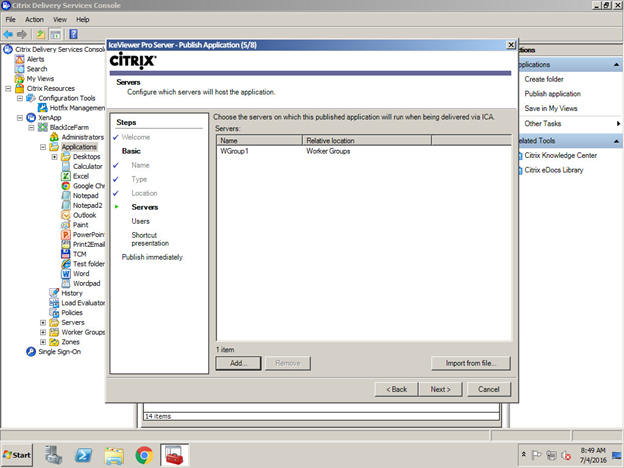Sort by Relative location column header

pos(367,140)
